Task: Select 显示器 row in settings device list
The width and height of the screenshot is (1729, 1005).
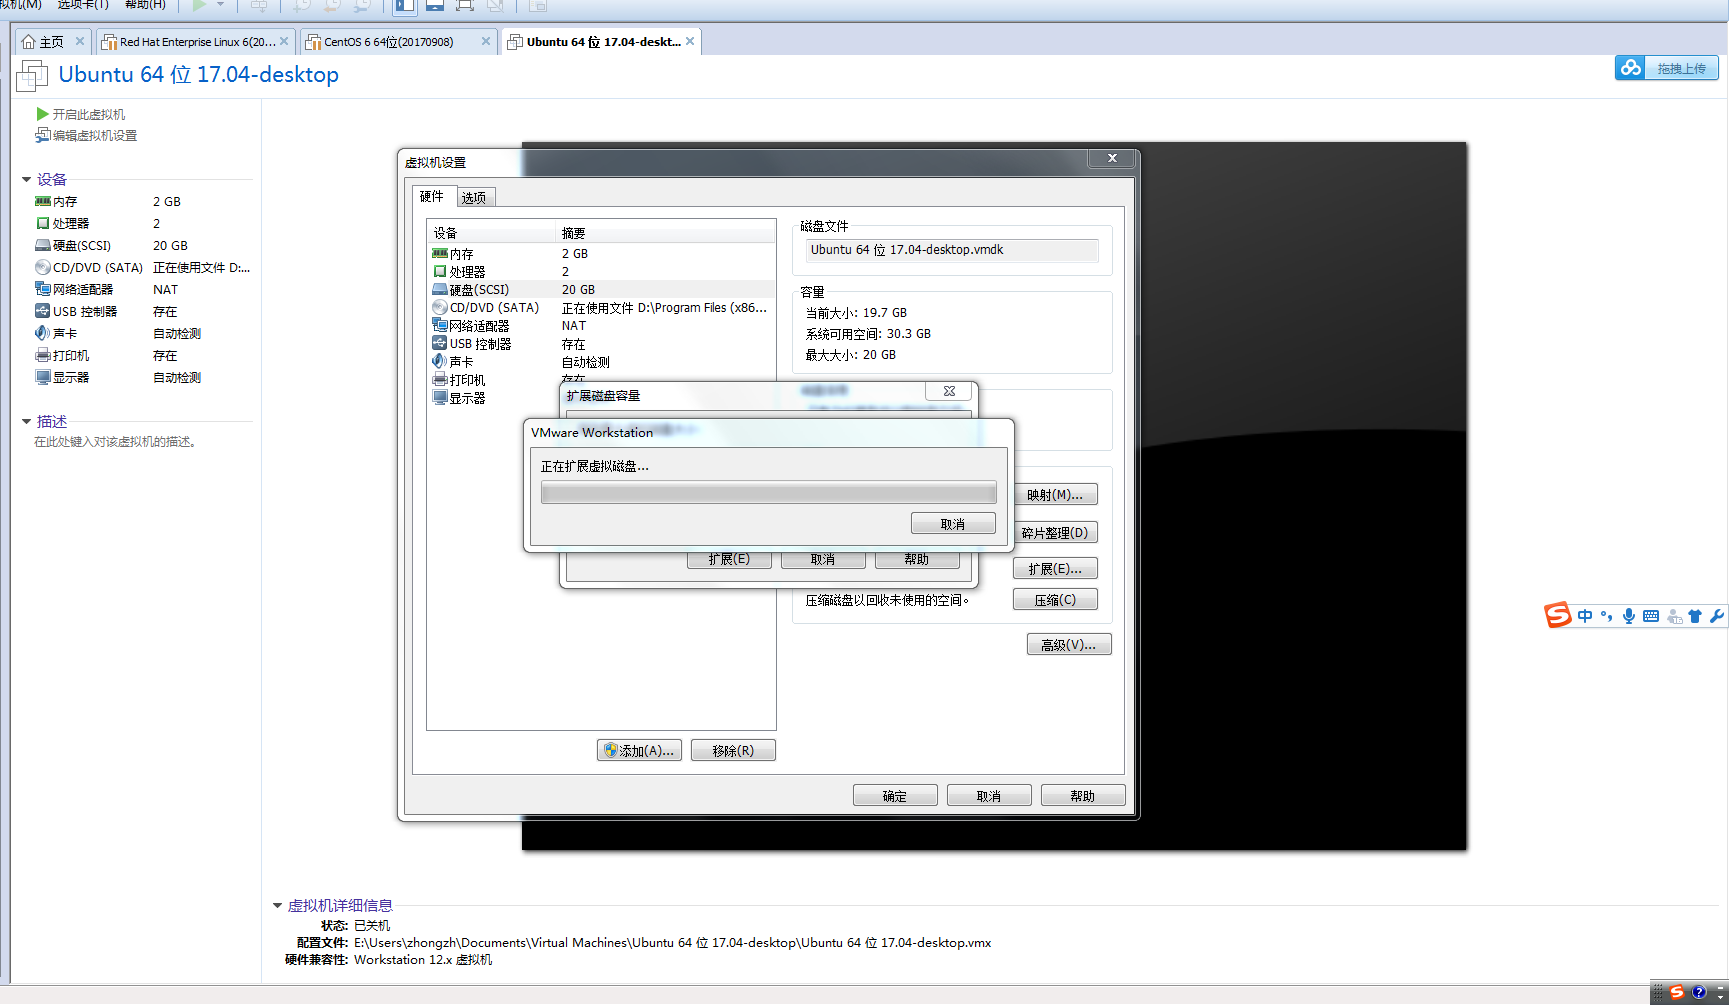Action: tap(492, 398)
